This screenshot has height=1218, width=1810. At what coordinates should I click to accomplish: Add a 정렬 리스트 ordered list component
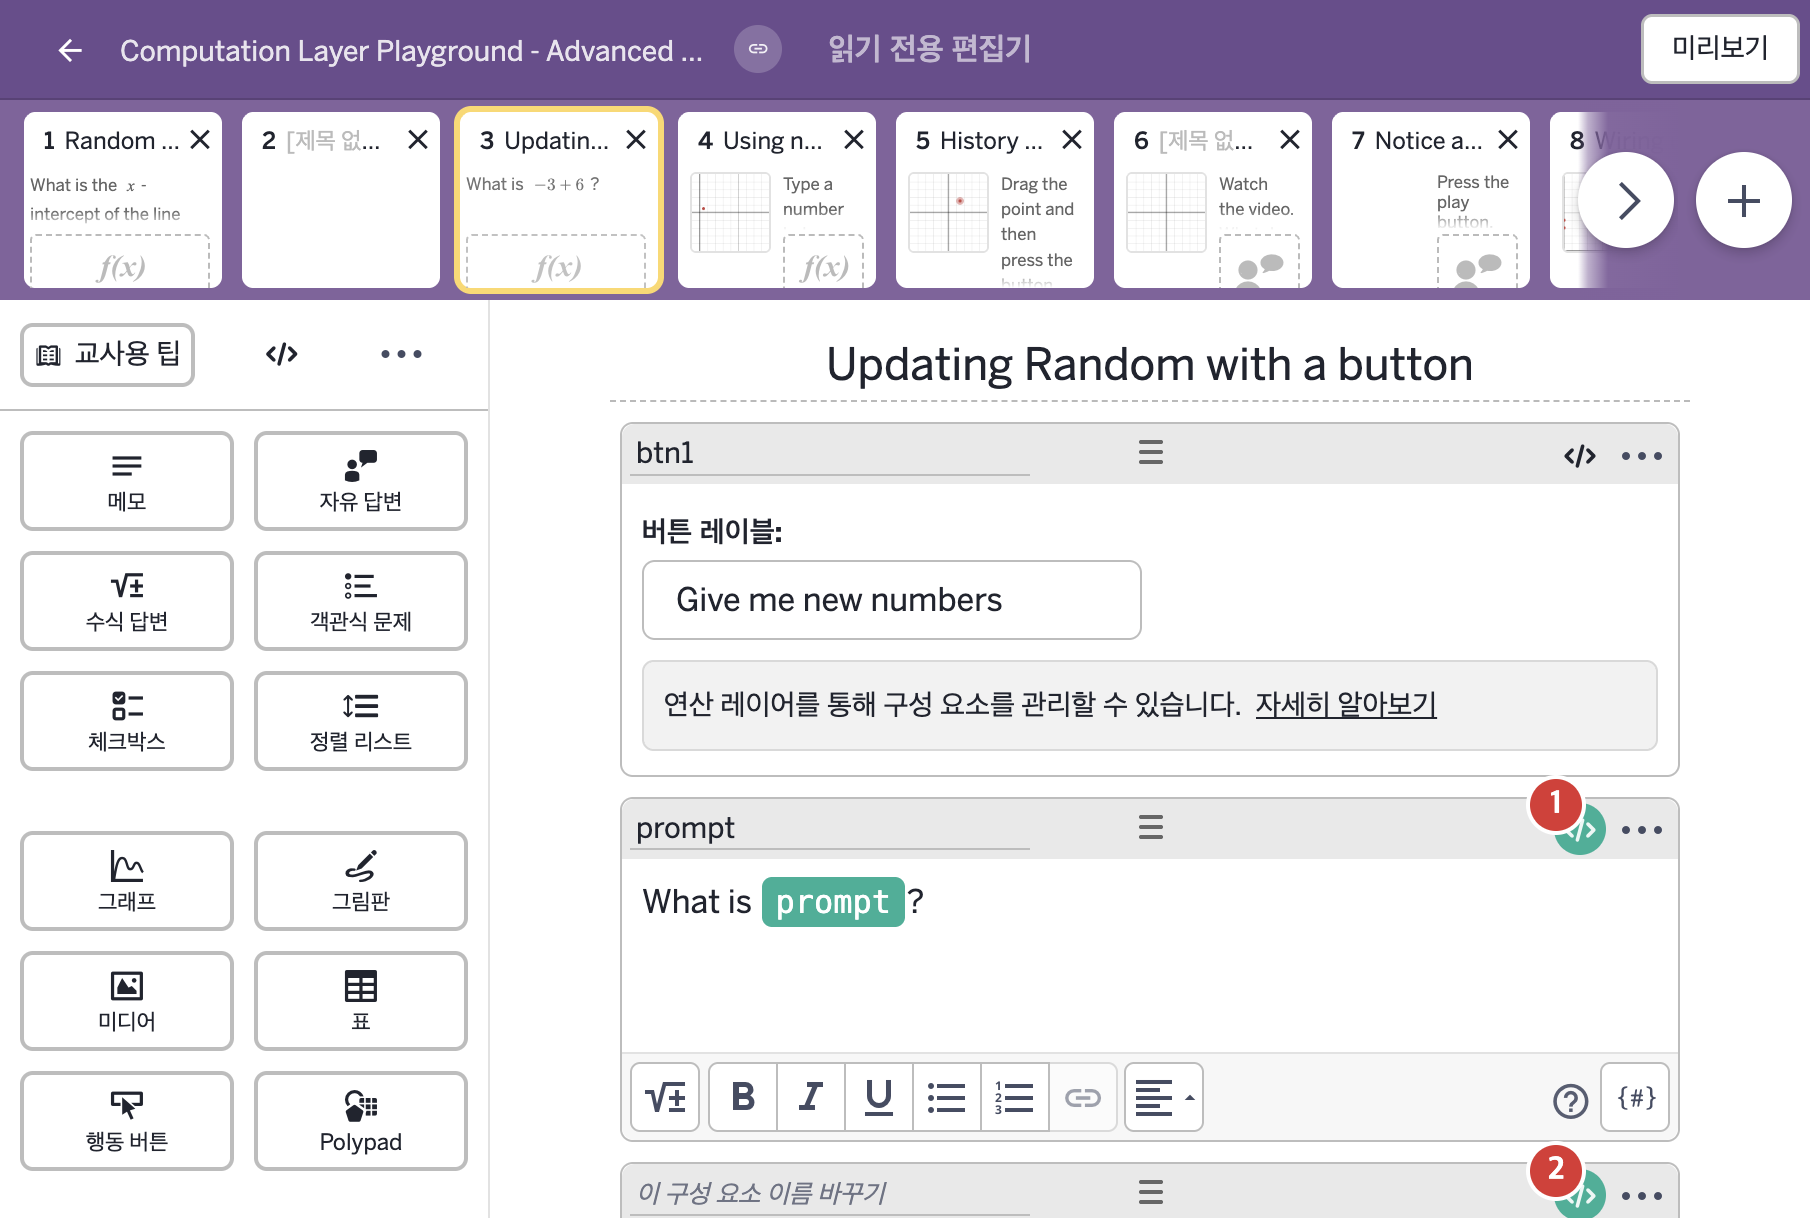[361, 721]
